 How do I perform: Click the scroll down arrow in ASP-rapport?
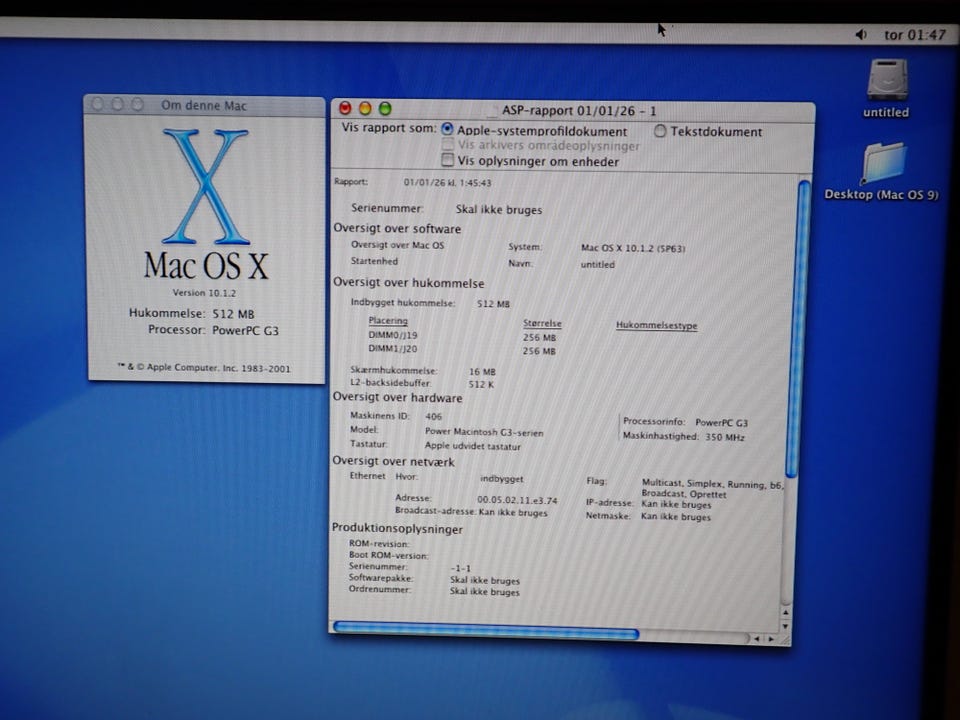pos(786,626)
